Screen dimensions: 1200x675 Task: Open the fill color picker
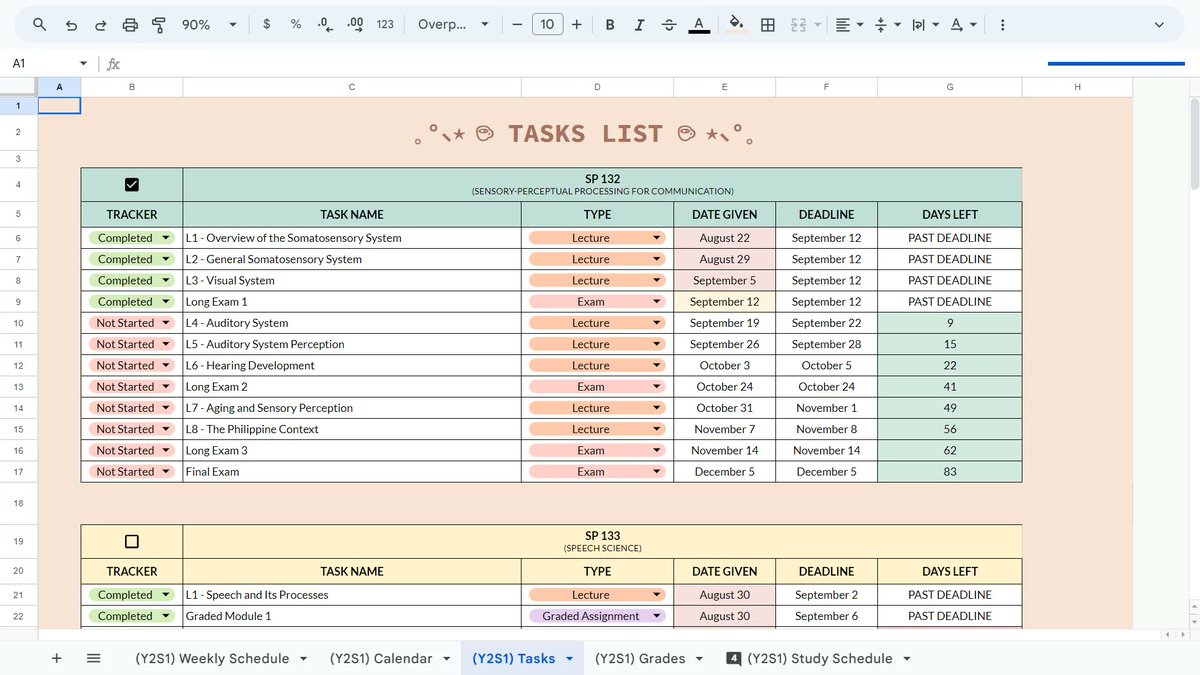[x=737, y=25]
